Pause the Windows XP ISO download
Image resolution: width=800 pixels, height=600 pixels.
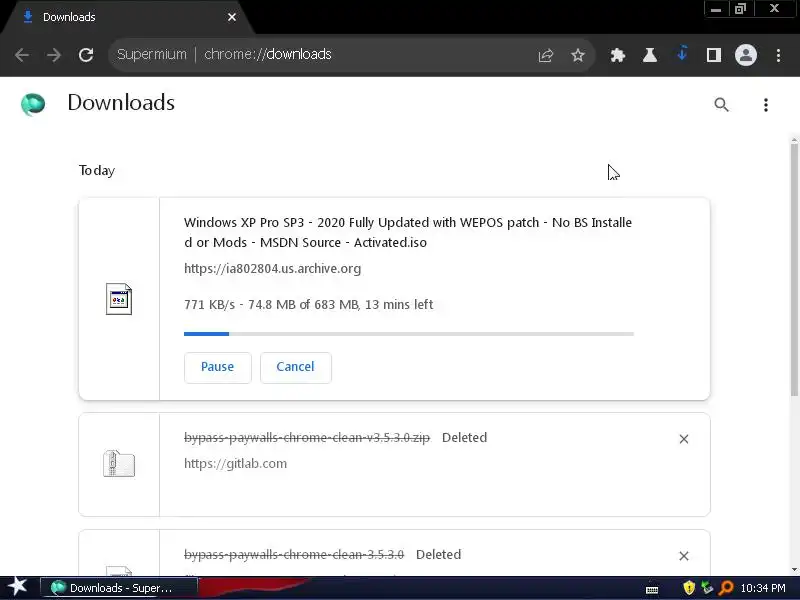pyautogui.click(x=217, y=367)
